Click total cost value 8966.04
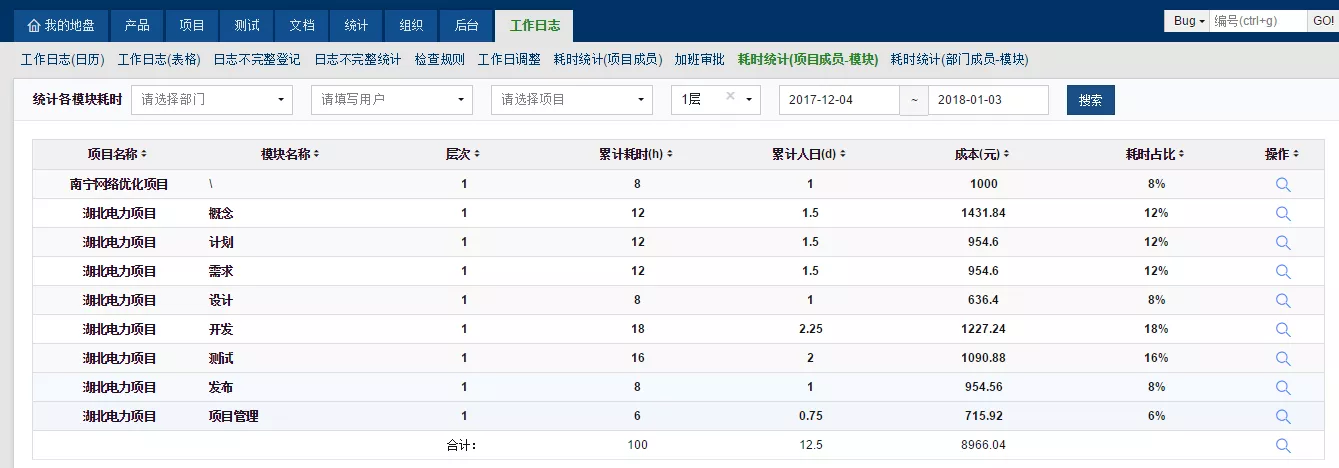Viewport: 1339px width, 468px height. (984, 445)
